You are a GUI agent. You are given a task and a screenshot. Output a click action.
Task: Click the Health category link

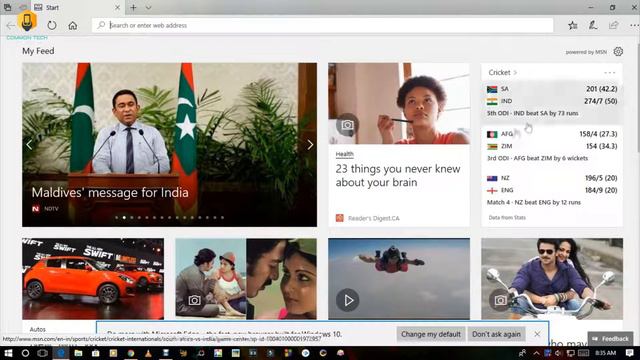344,154
